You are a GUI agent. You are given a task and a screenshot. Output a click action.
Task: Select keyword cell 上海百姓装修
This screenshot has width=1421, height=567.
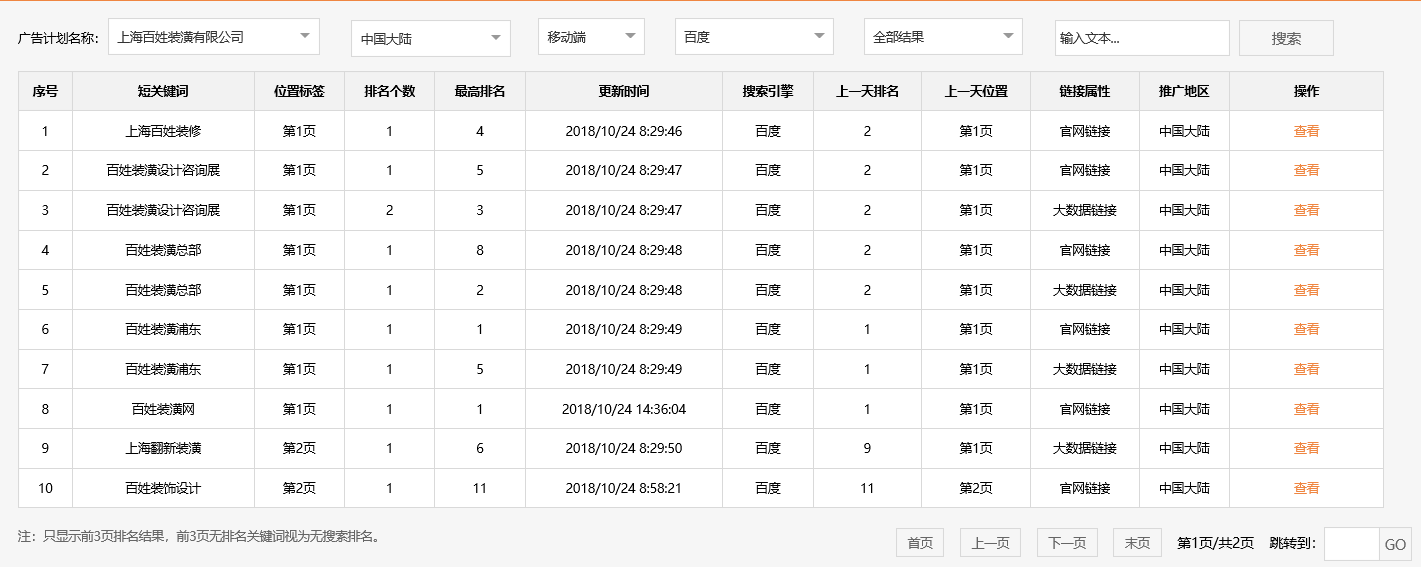tap(163, 131)
